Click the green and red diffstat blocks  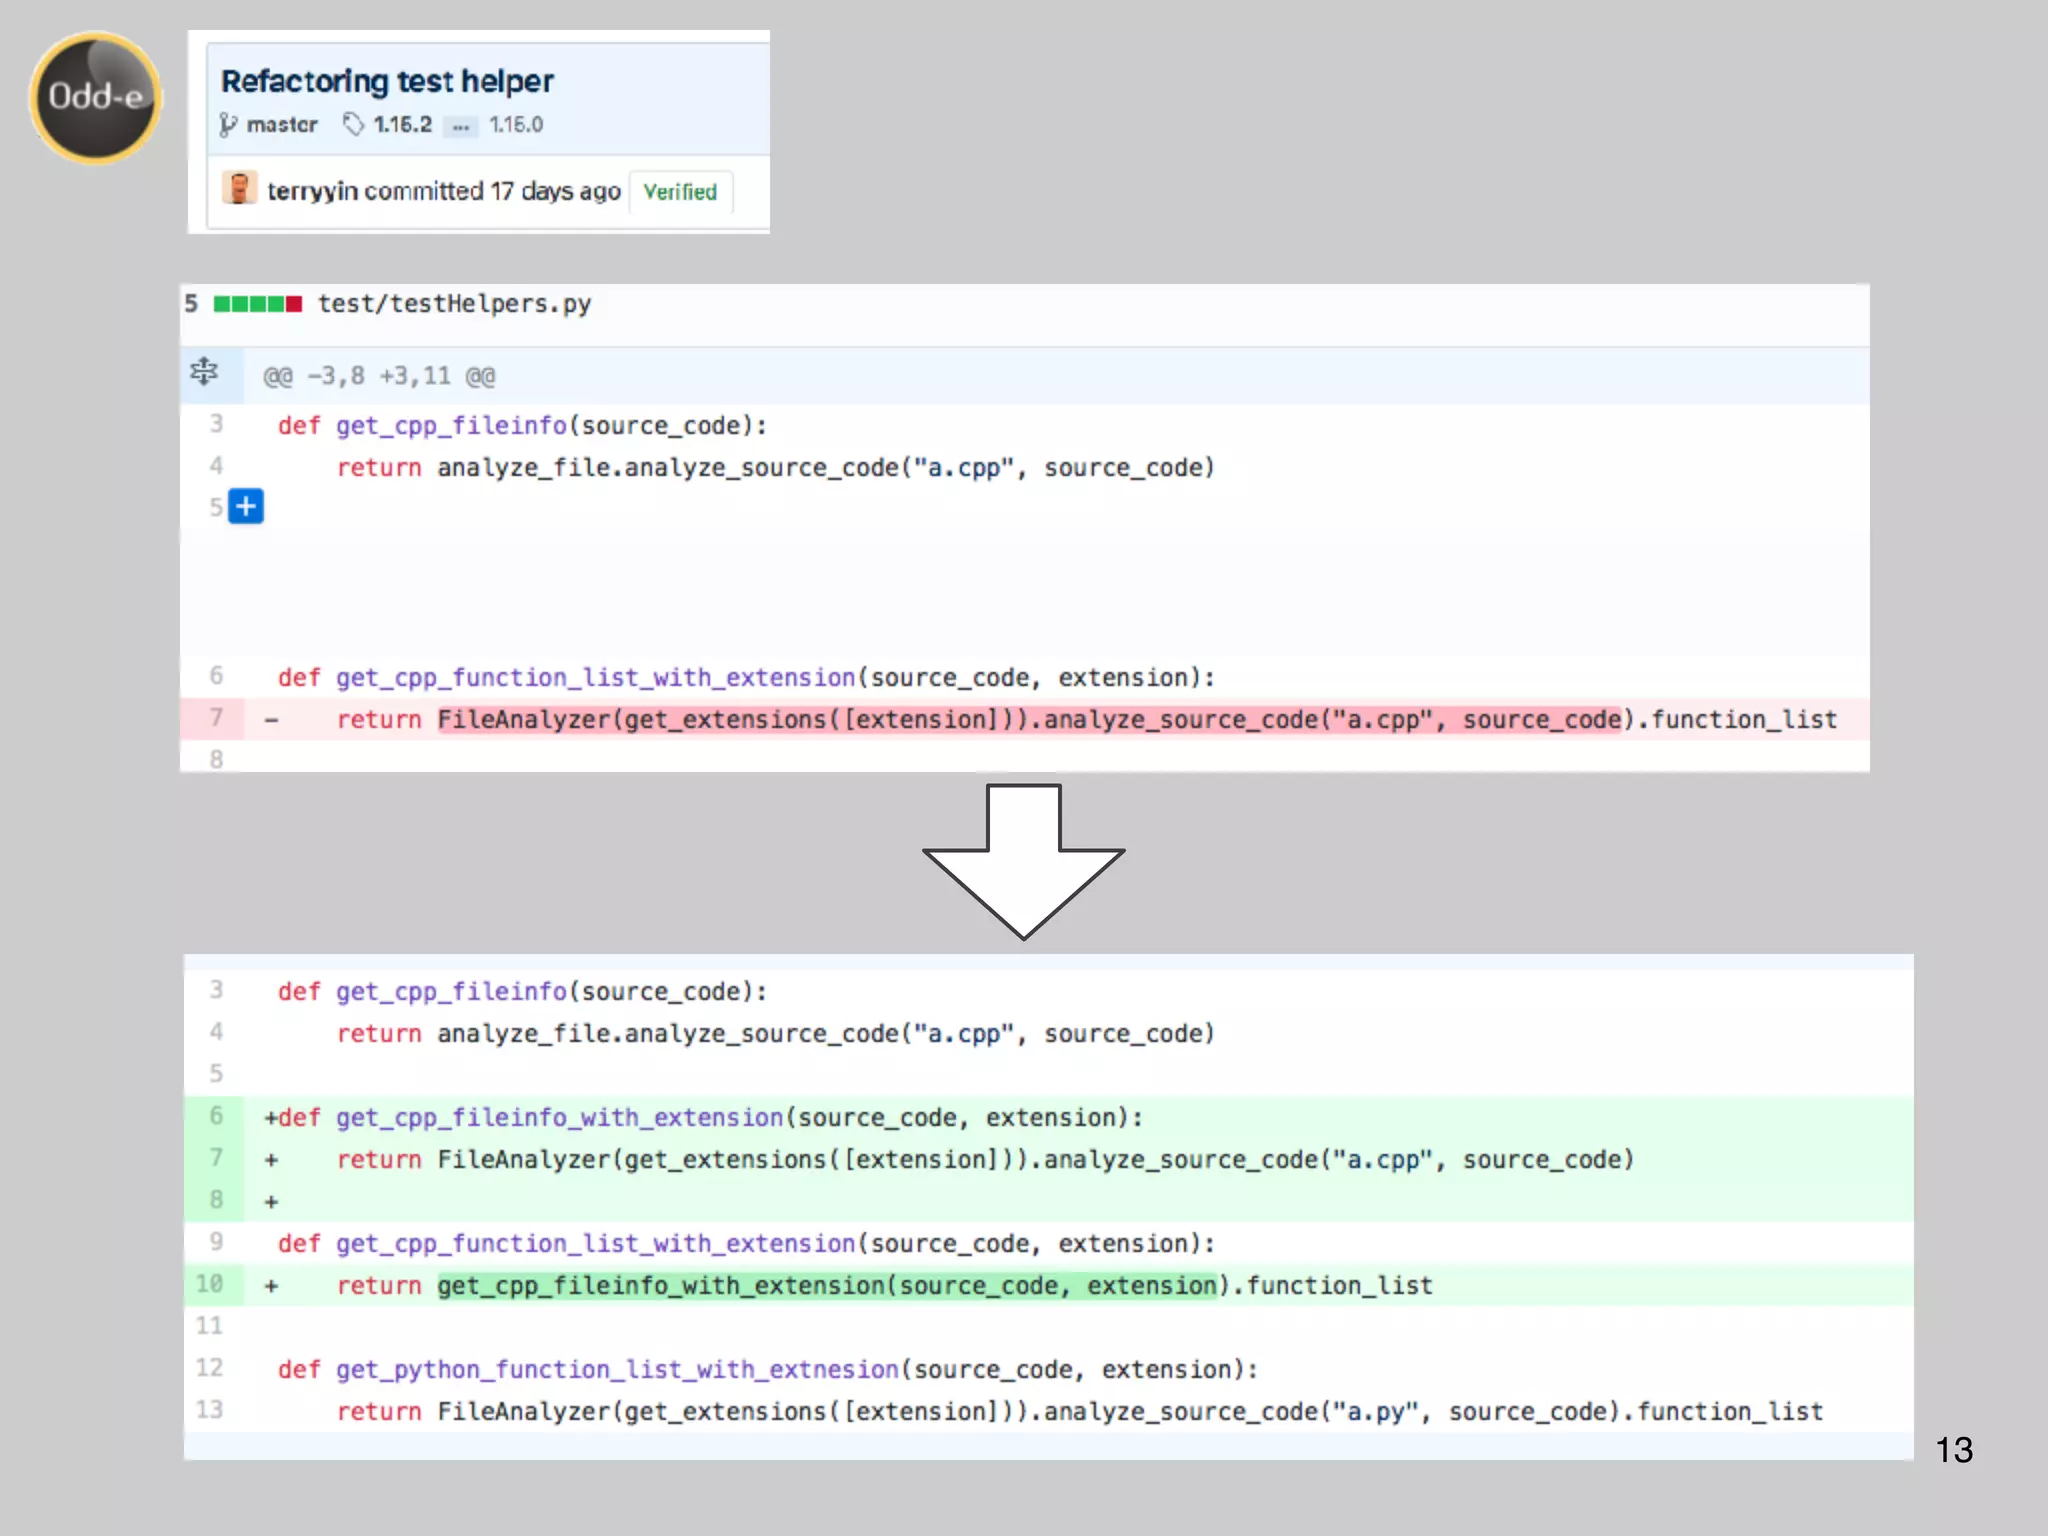point(257,304)
